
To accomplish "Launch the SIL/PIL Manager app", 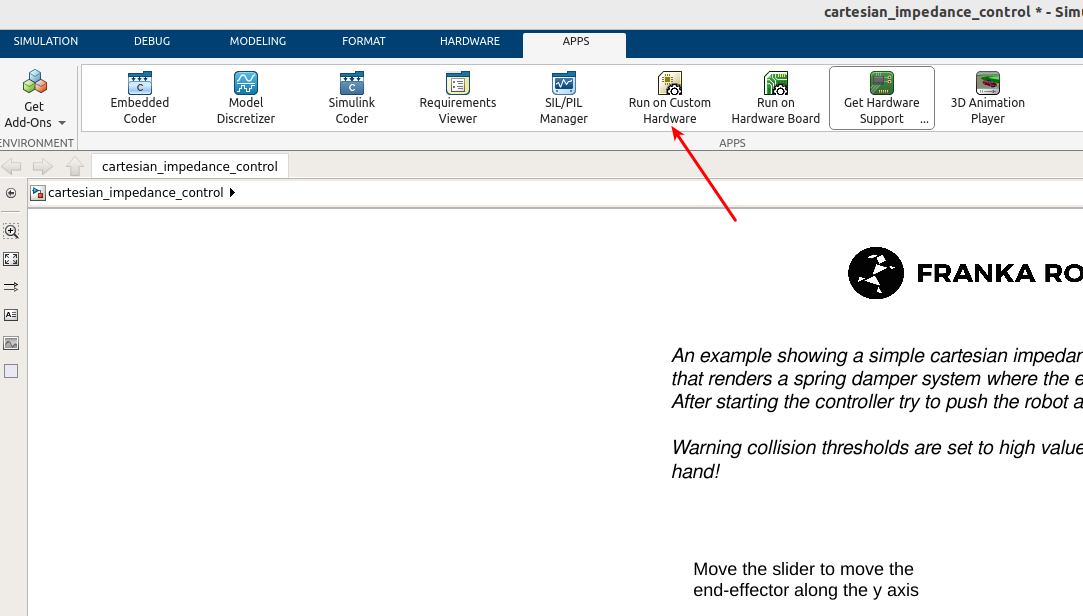I will 564,98.
